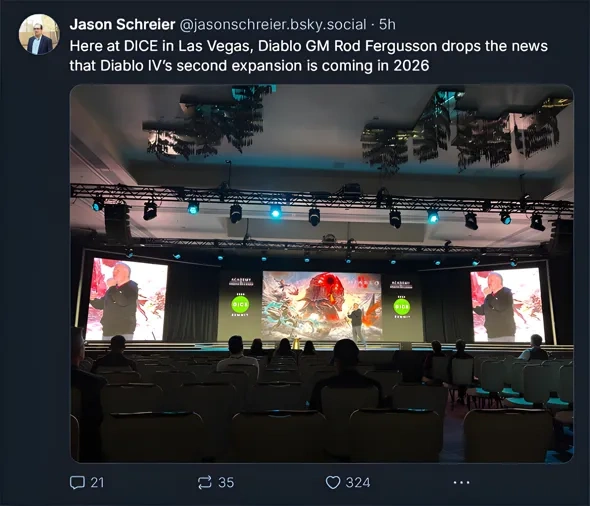The height and width of the screenshot is (506, 590).
Task: Click the like count 324
Action: 358,482
